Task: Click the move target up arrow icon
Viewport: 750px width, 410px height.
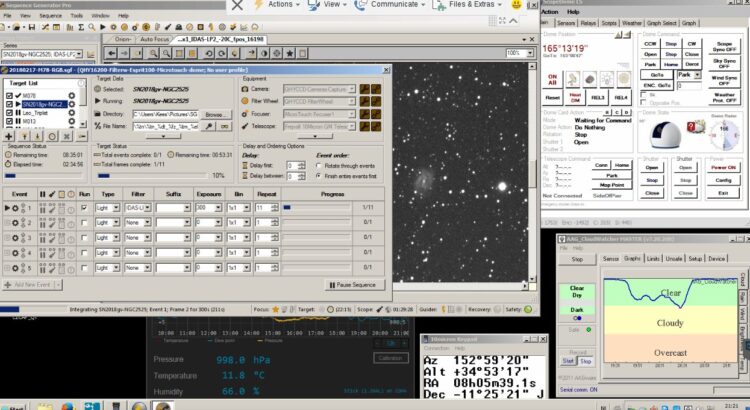Action: click(23, 137)
